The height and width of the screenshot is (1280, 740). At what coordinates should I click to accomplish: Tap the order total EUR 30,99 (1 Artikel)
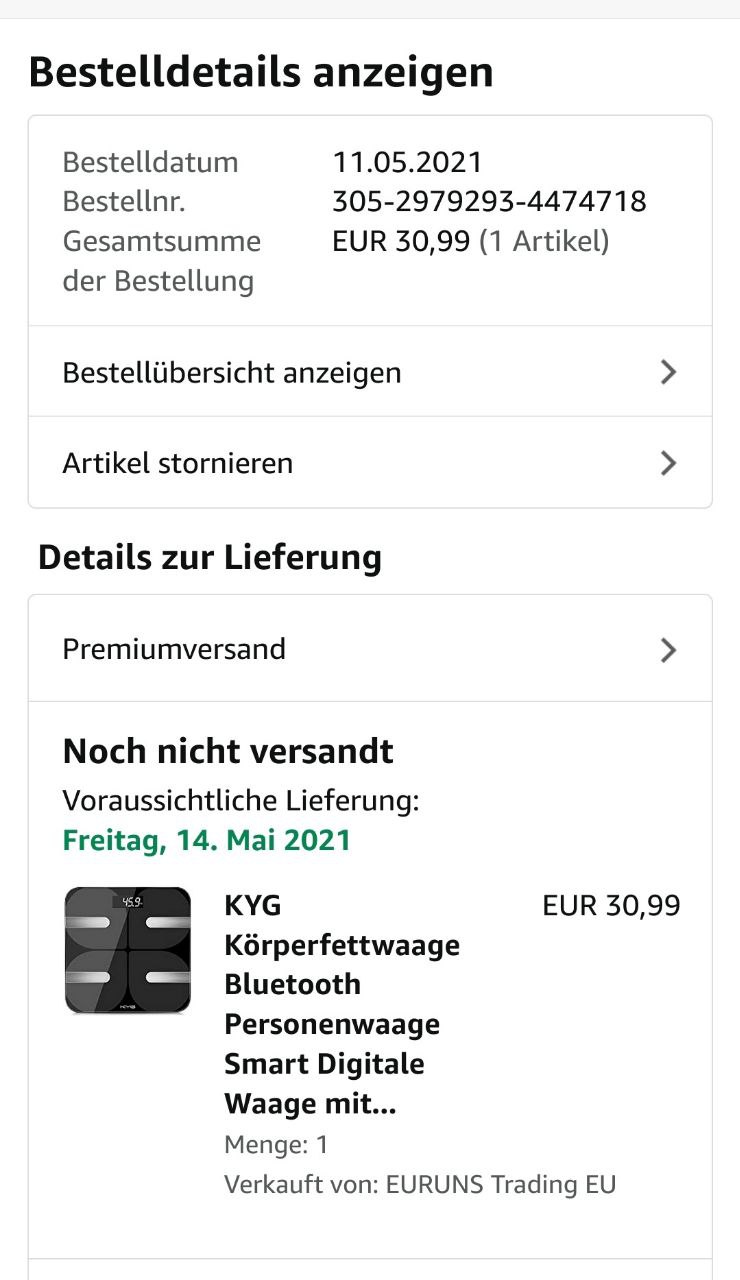[x=471, y=241]
